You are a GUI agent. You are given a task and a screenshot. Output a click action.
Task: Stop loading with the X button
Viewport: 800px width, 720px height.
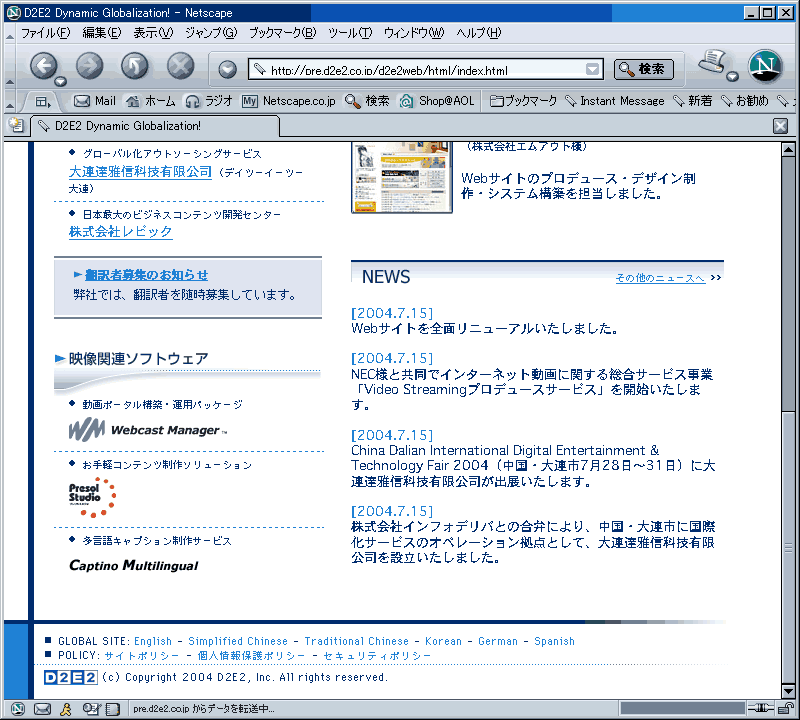point(181,66)
